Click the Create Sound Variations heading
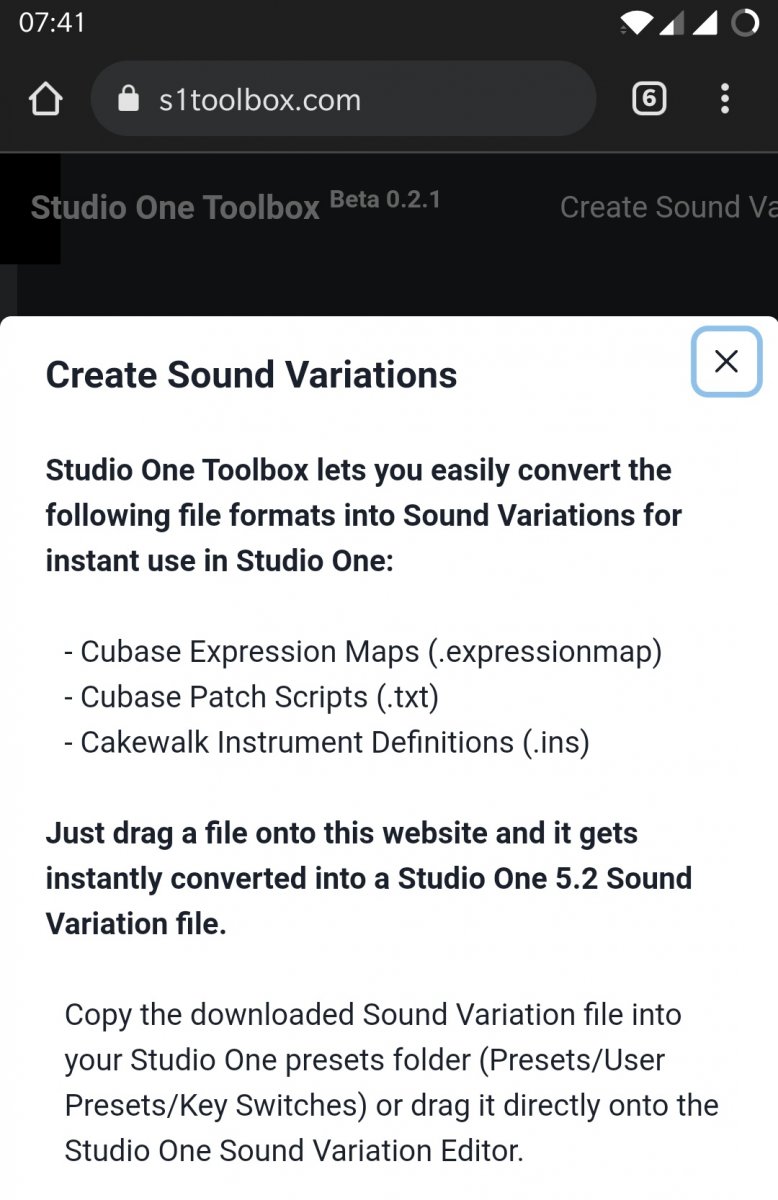778x1200 pixels. click(251, 375)
